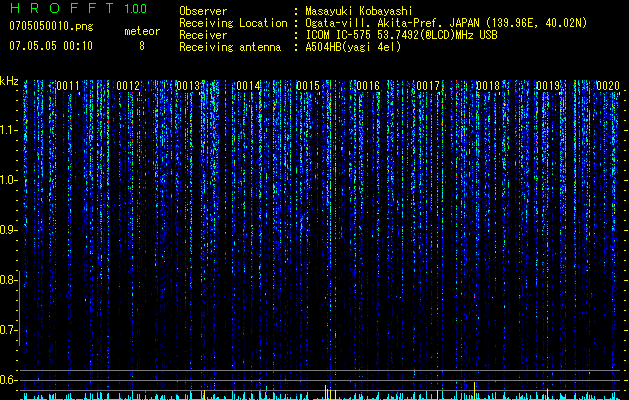629x400 pixels.
Task: Click the ICOM IC-575 53.7492 MHz text
Action: (x=401, y=35)
